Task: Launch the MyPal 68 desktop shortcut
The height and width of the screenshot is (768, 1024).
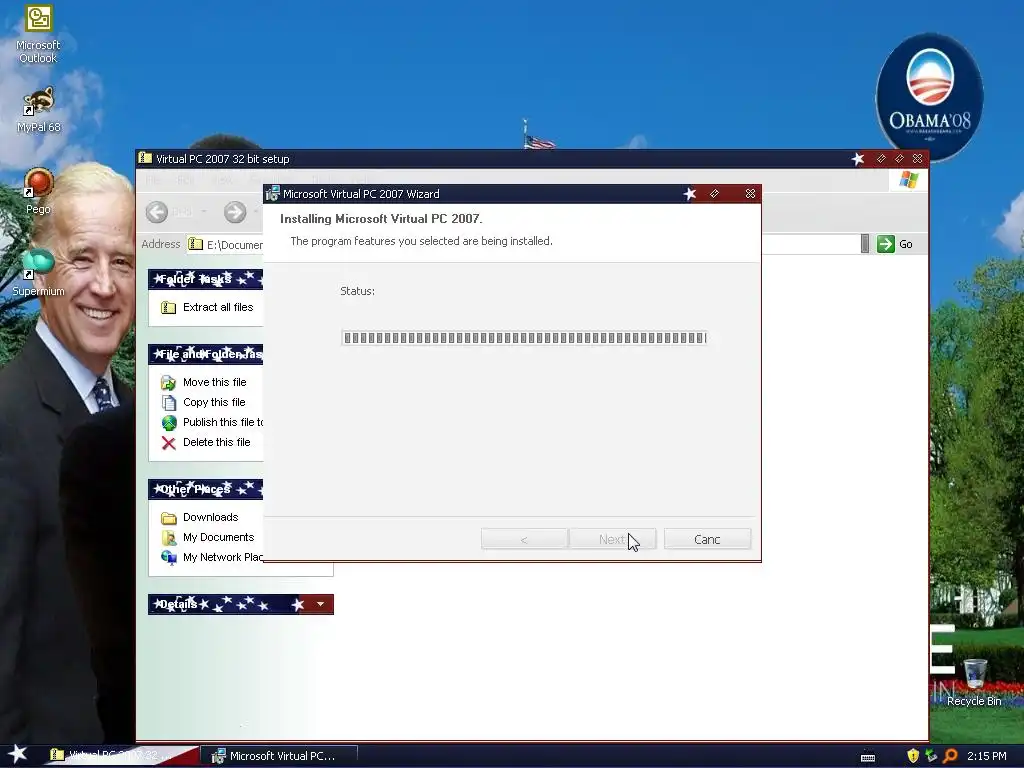Action: (38, 110)
